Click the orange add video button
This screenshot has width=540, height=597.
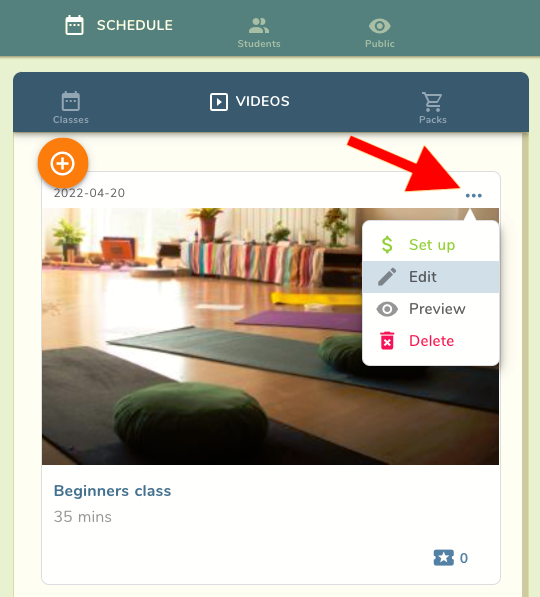(x=63, y=164)
